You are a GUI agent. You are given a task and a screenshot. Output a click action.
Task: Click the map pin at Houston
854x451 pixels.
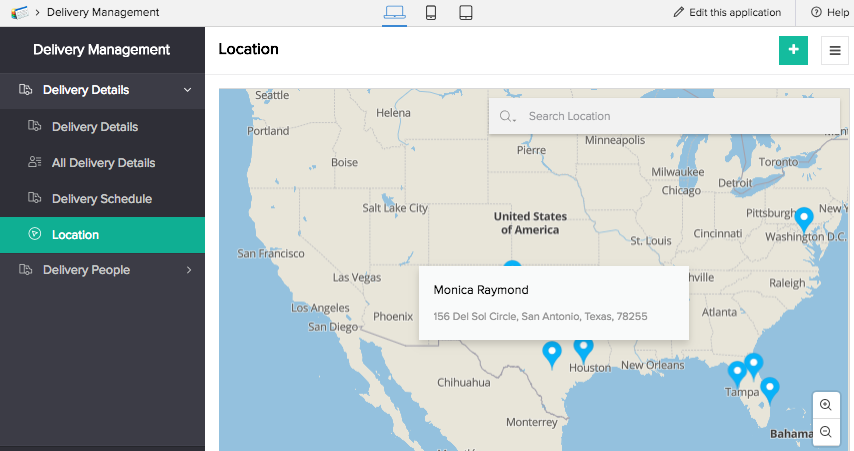point(583,348)
